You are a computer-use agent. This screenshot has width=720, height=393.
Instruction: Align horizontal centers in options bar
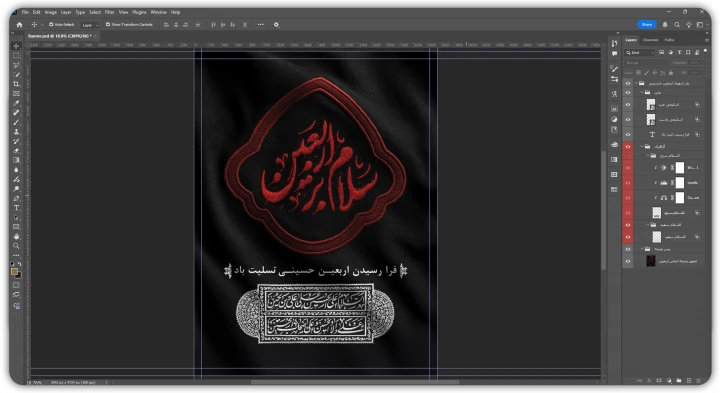point(176,25)
